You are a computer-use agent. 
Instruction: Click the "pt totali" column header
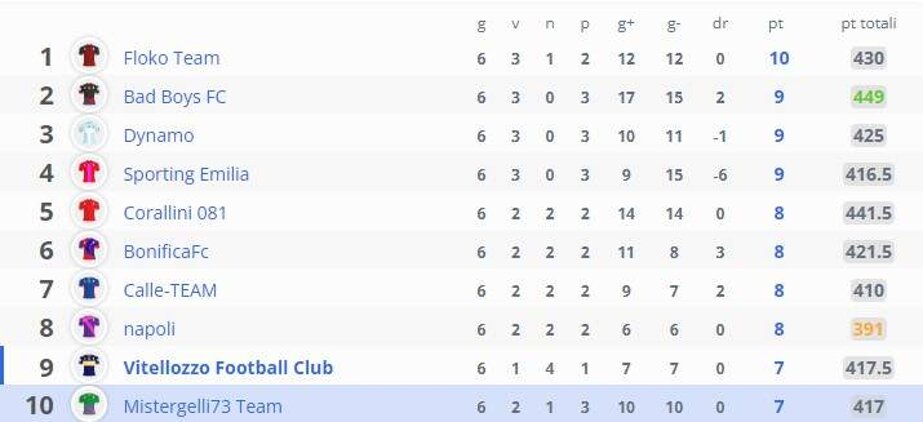[868, 25]
